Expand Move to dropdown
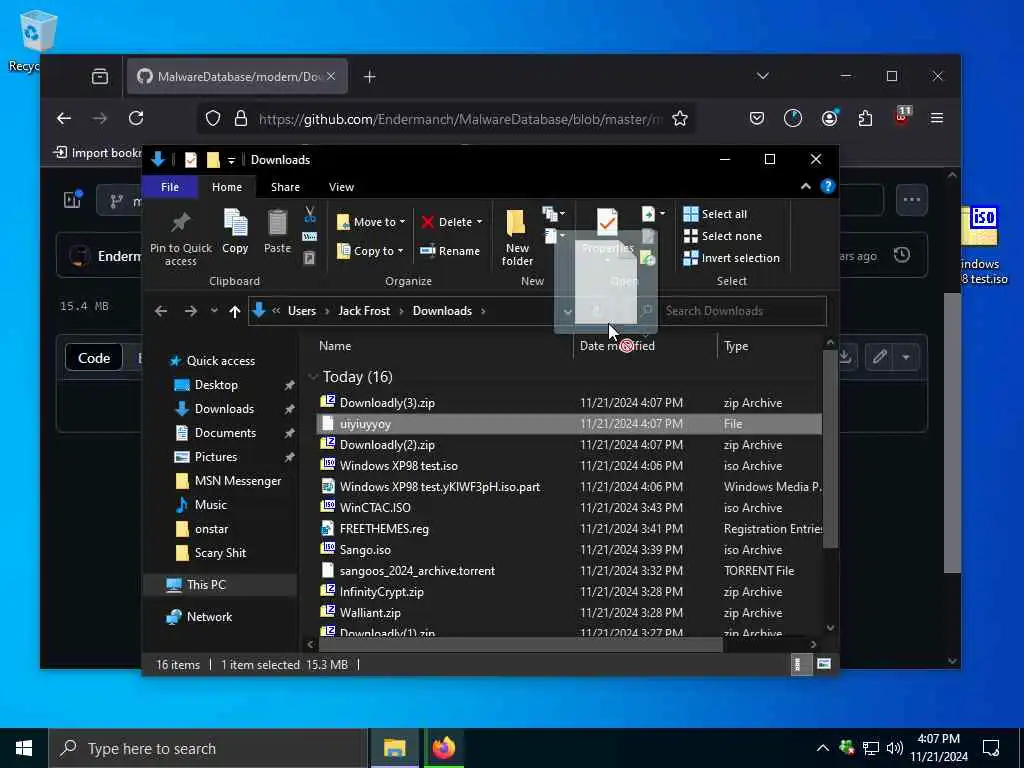 click(x=402, y=222)
